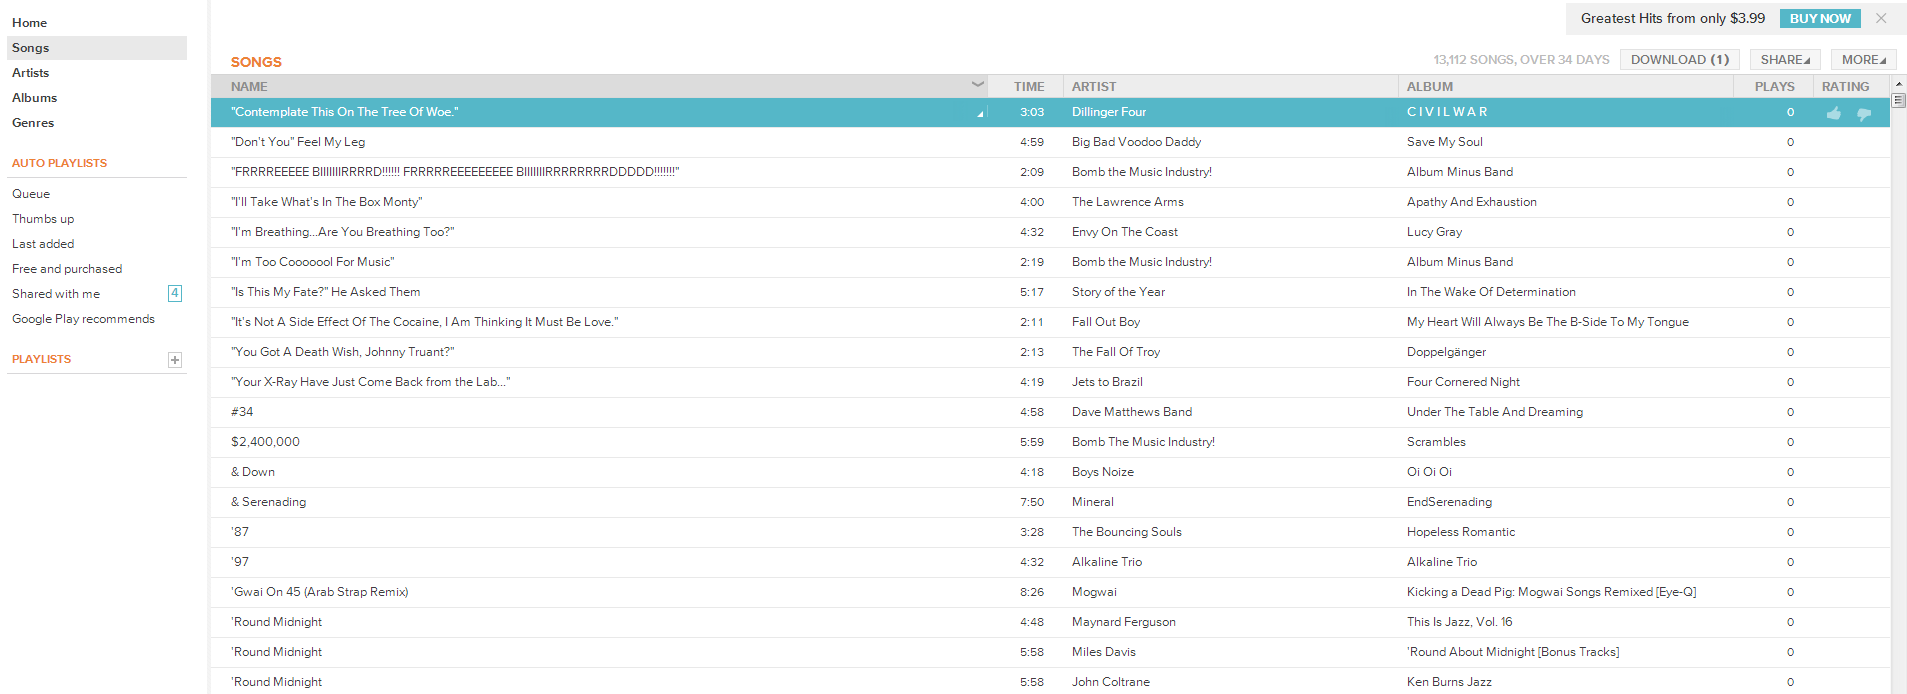Click the album Ken Burns Jazz
Viewport: 1907px width, 694px height.
[x=1449, y=682]
